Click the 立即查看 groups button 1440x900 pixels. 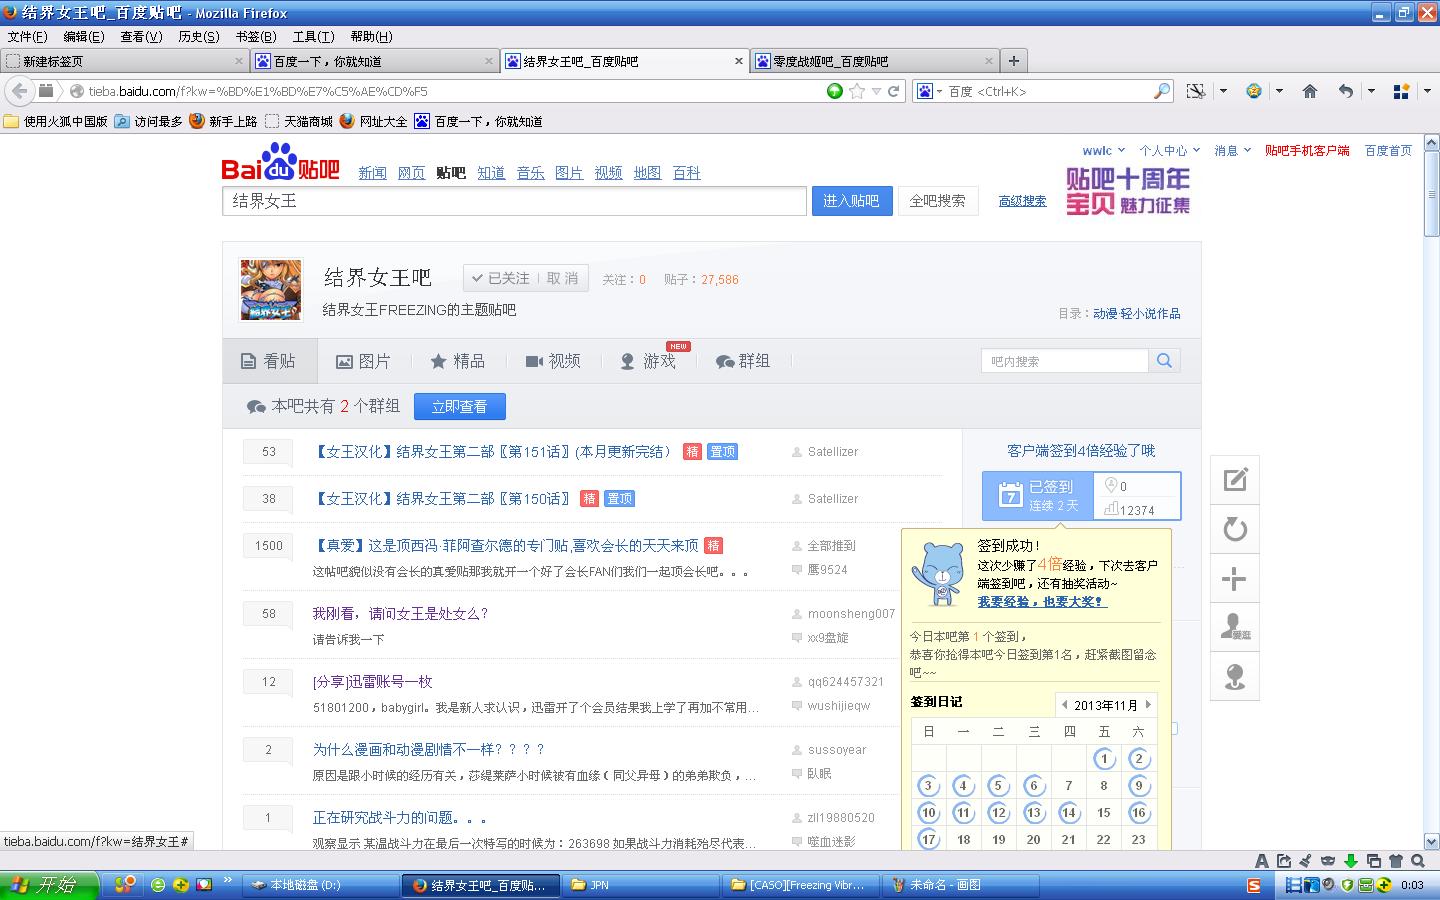460,407
